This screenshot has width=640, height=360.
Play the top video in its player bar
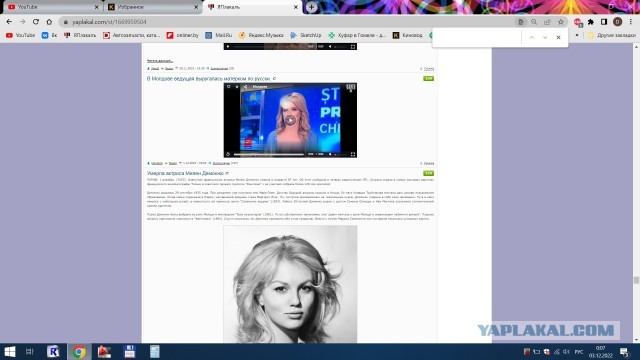pyautogui.click(x=228, y=47)
